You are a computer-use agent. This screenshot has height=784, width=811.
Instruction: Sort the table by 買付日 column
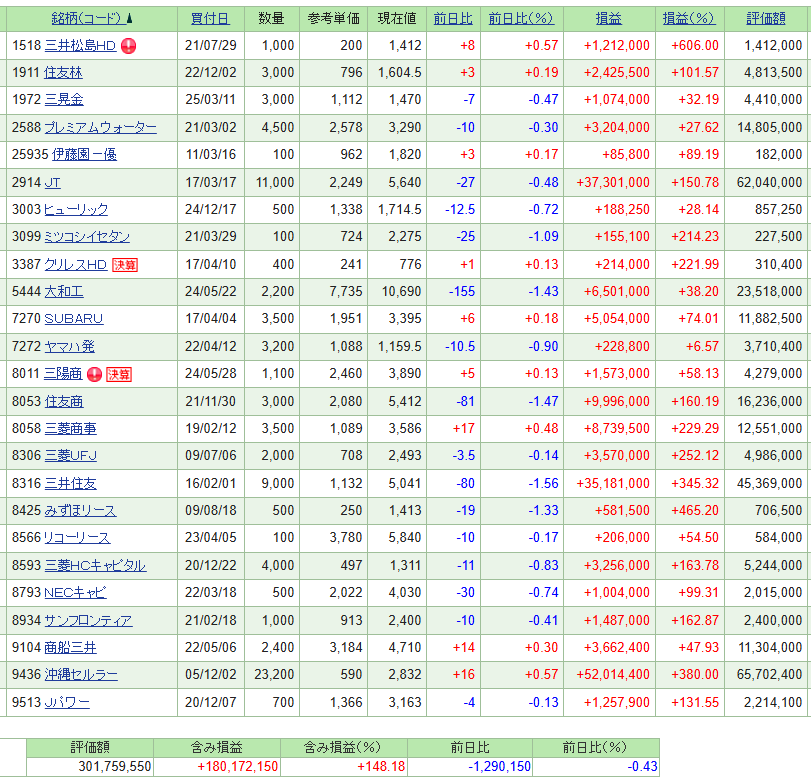209,18
